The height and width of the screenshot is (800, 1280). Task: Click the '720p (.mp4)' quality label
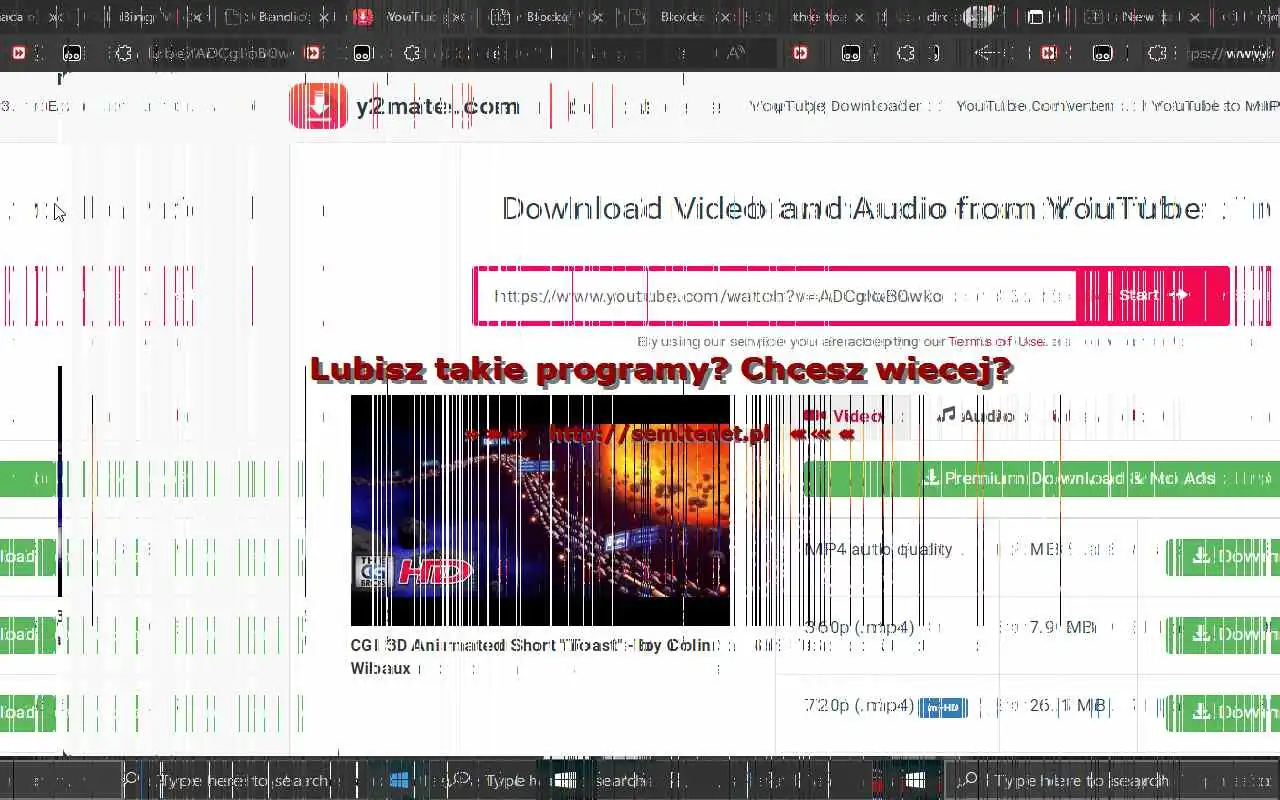(859, 706)
